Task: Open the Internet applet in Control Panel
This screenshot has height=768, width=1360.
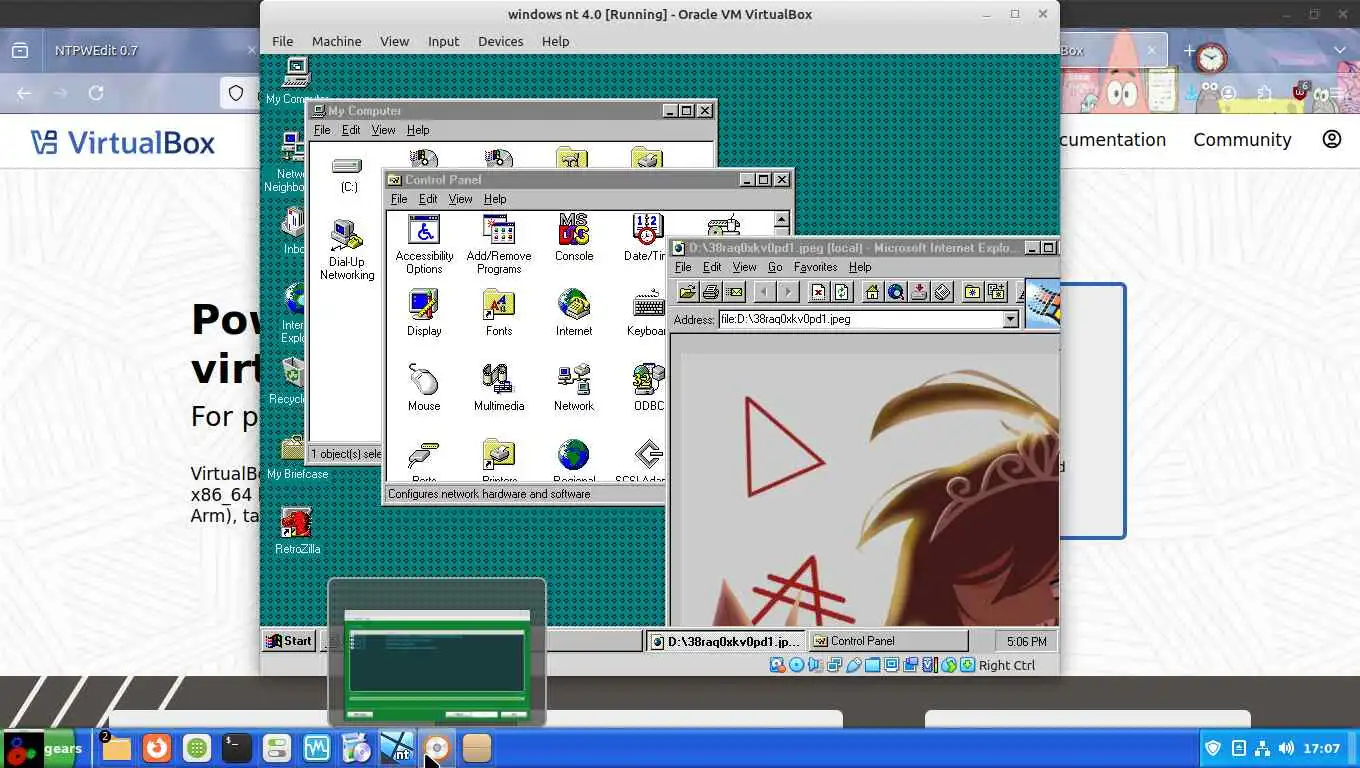Action: coord(574,313)
